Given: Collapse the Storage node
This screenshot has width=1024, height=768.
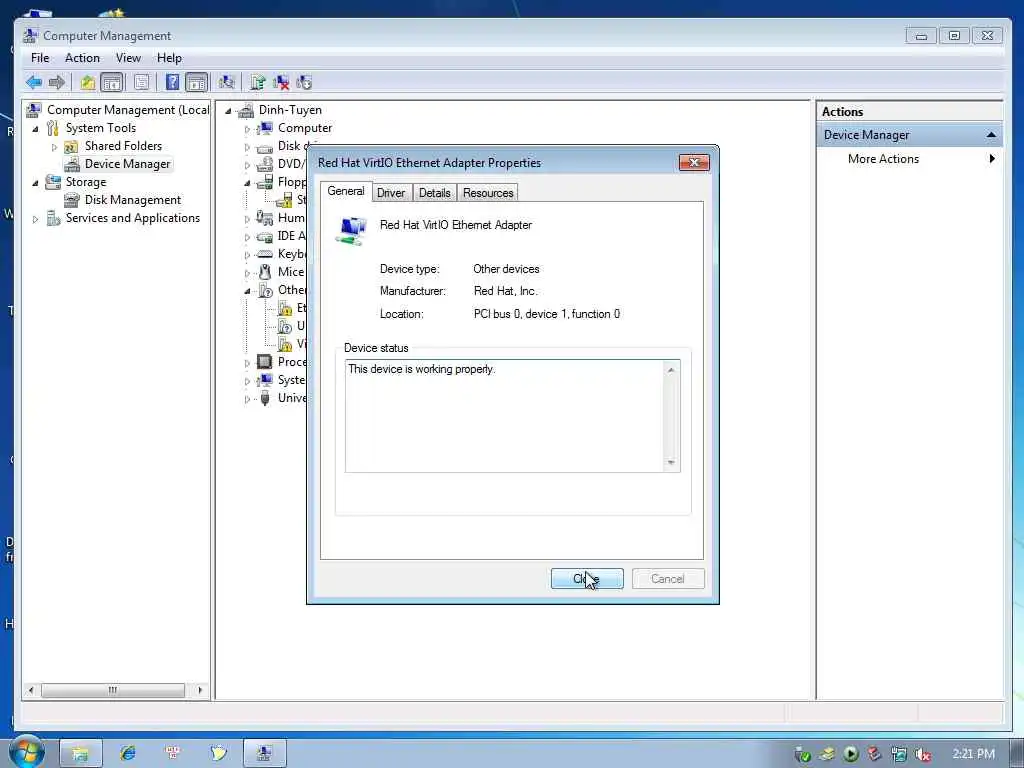Looking at the screenshot, I should pos(35,183).
